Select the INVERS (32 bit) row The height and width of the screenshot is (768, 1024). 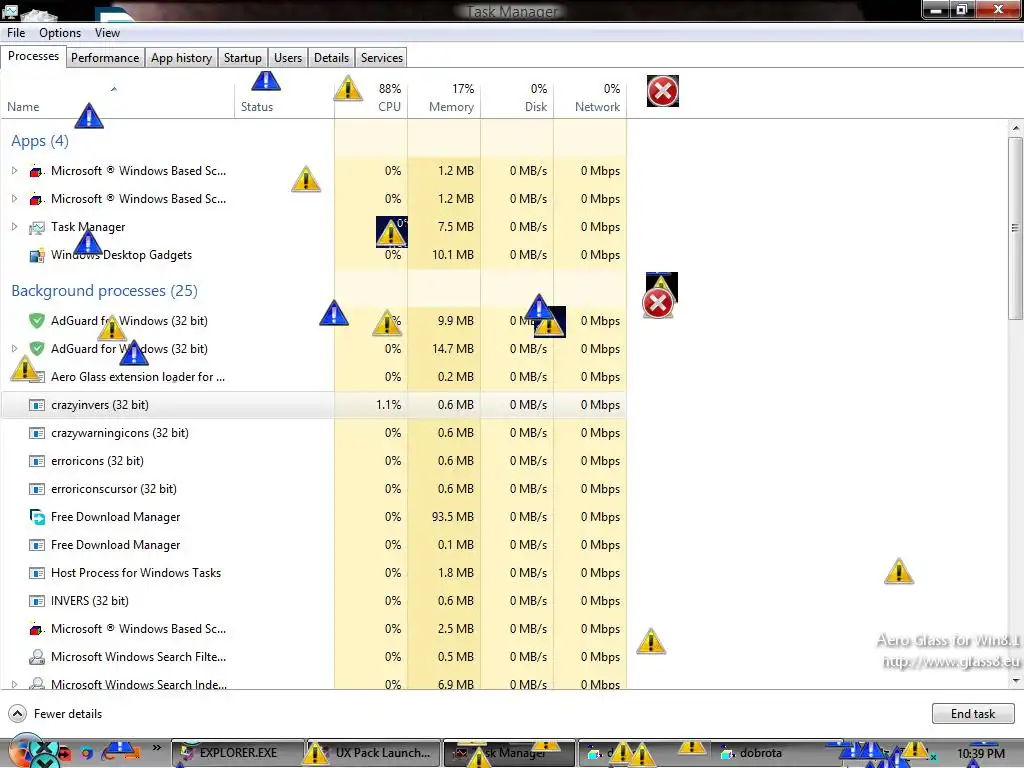coord(313,601)
